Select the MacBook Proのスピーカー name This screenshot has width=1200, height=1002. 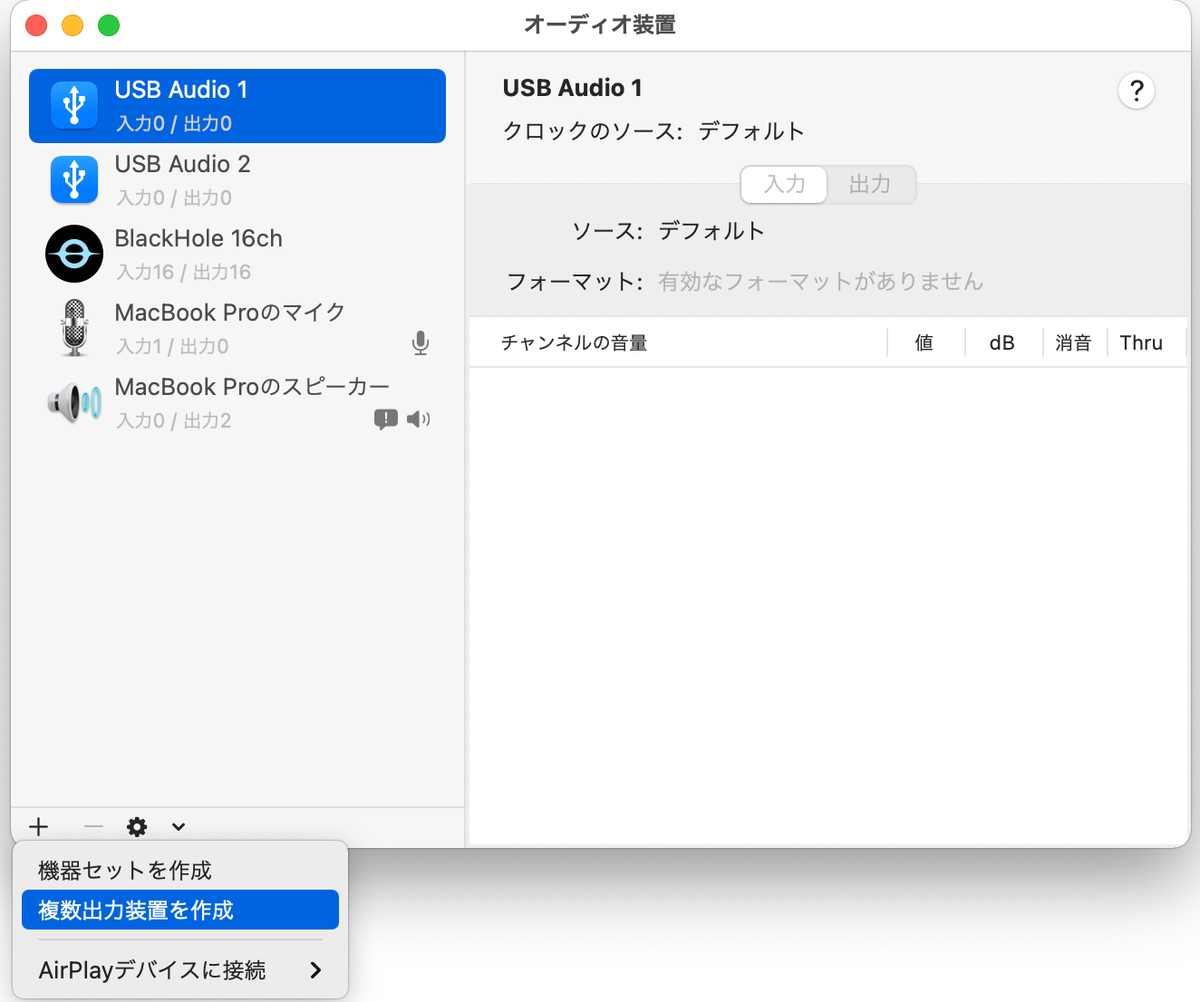252,386
